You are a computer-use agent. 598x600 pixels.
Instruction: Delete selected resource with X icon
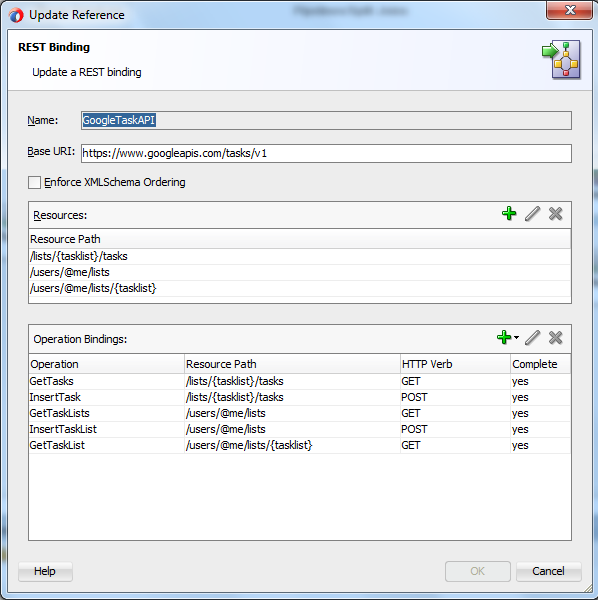(556, 214)
